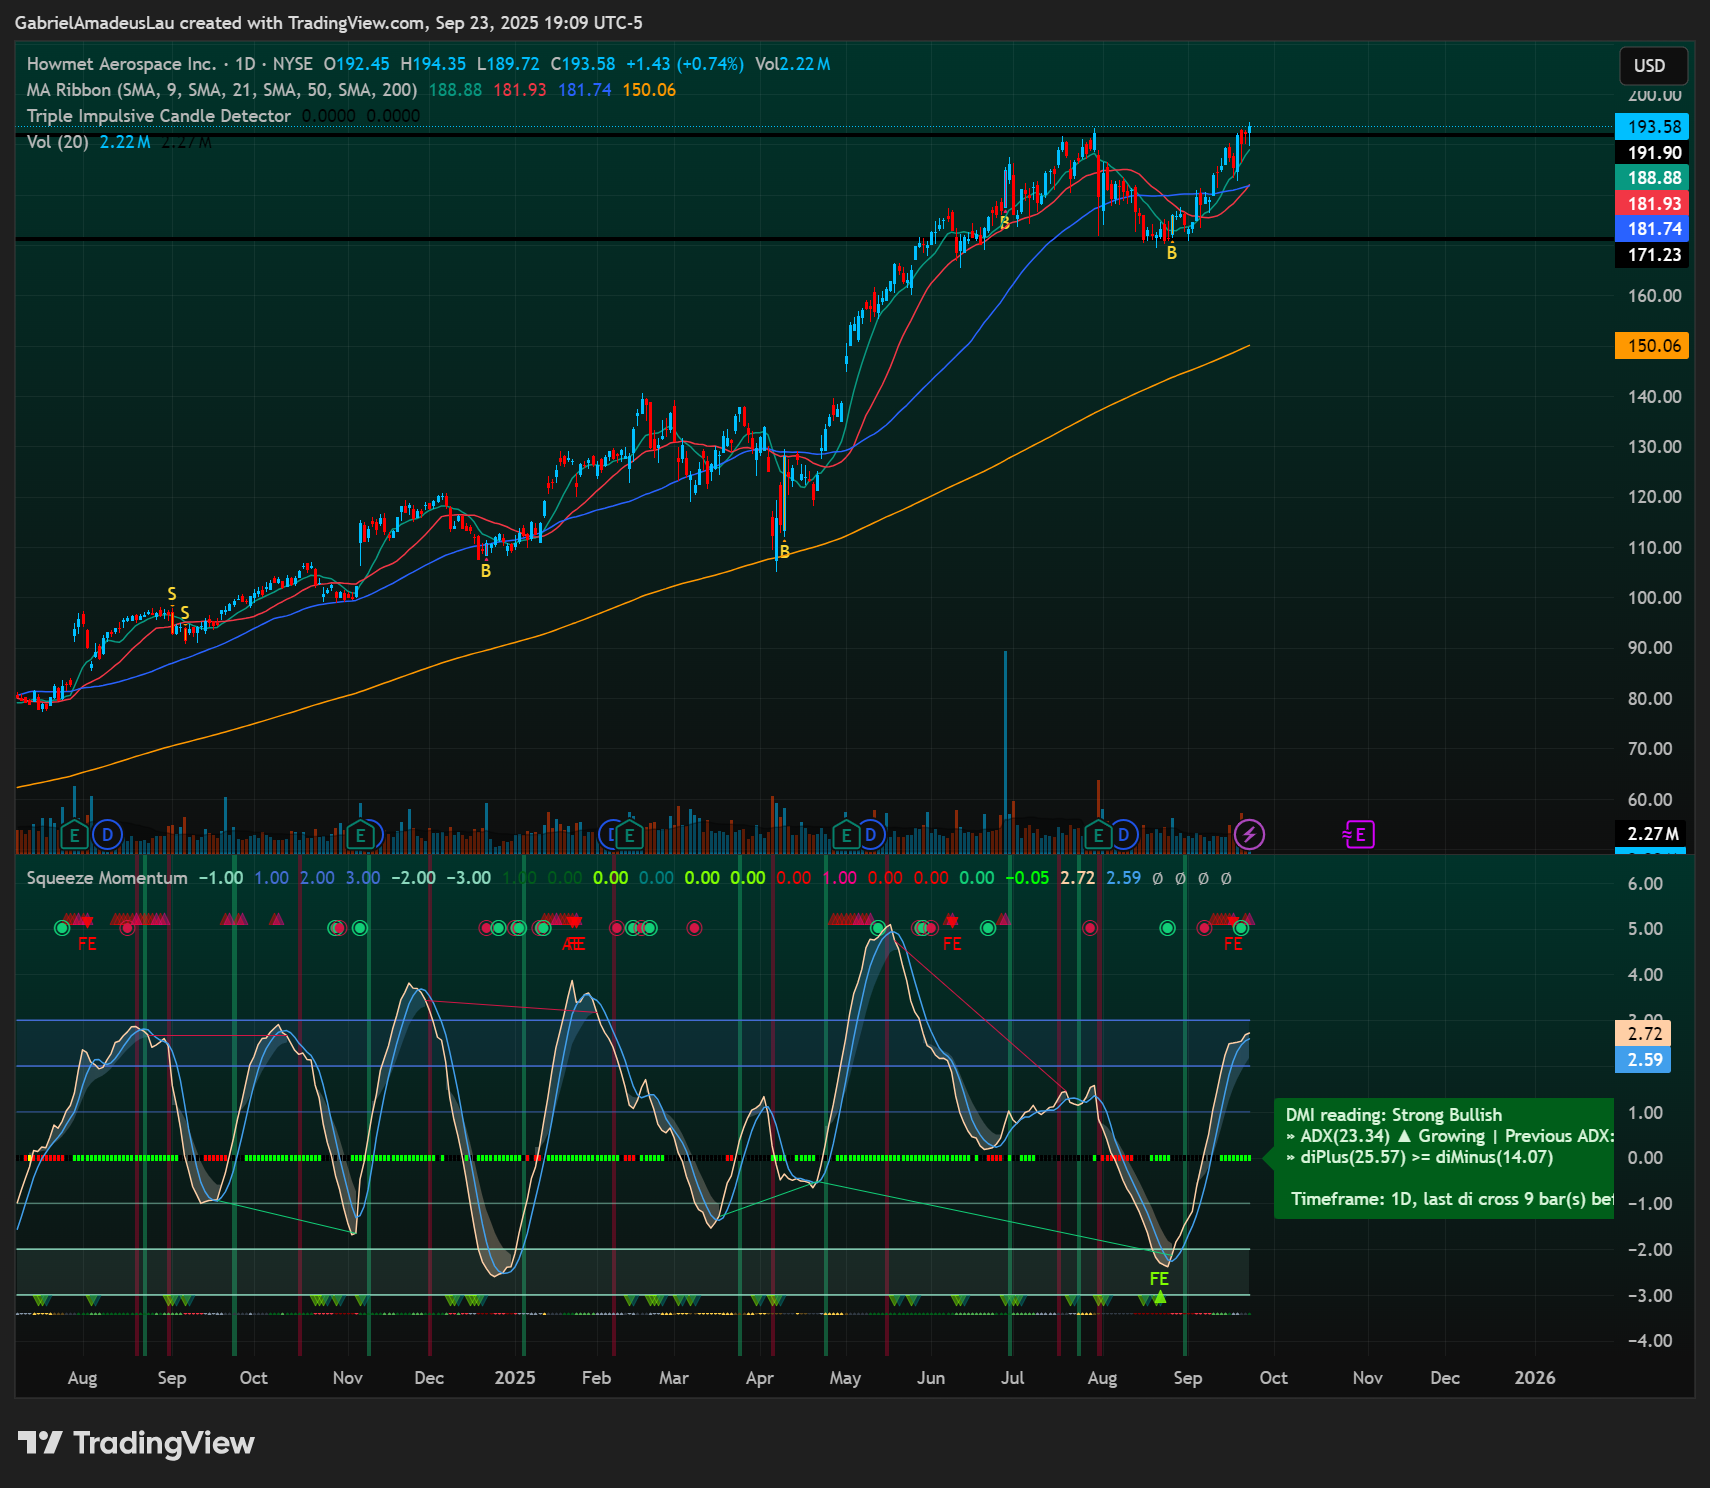Select the Squeeze Momentum indicator legend
This screenshot has height=1488, width=1710.
(107, 878)
